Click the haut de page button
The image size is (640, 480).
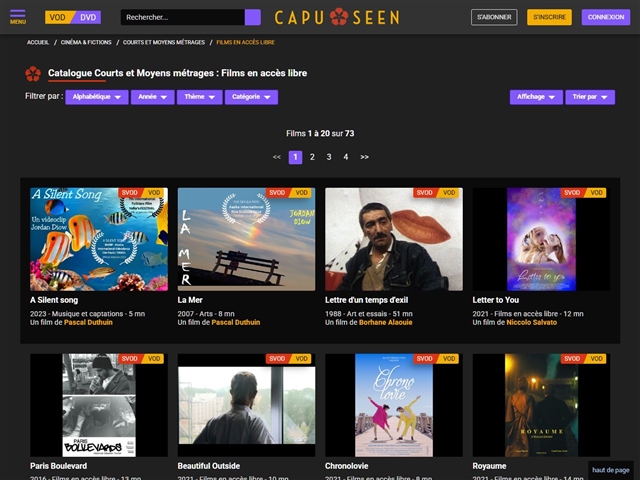(x=611, y=470)
